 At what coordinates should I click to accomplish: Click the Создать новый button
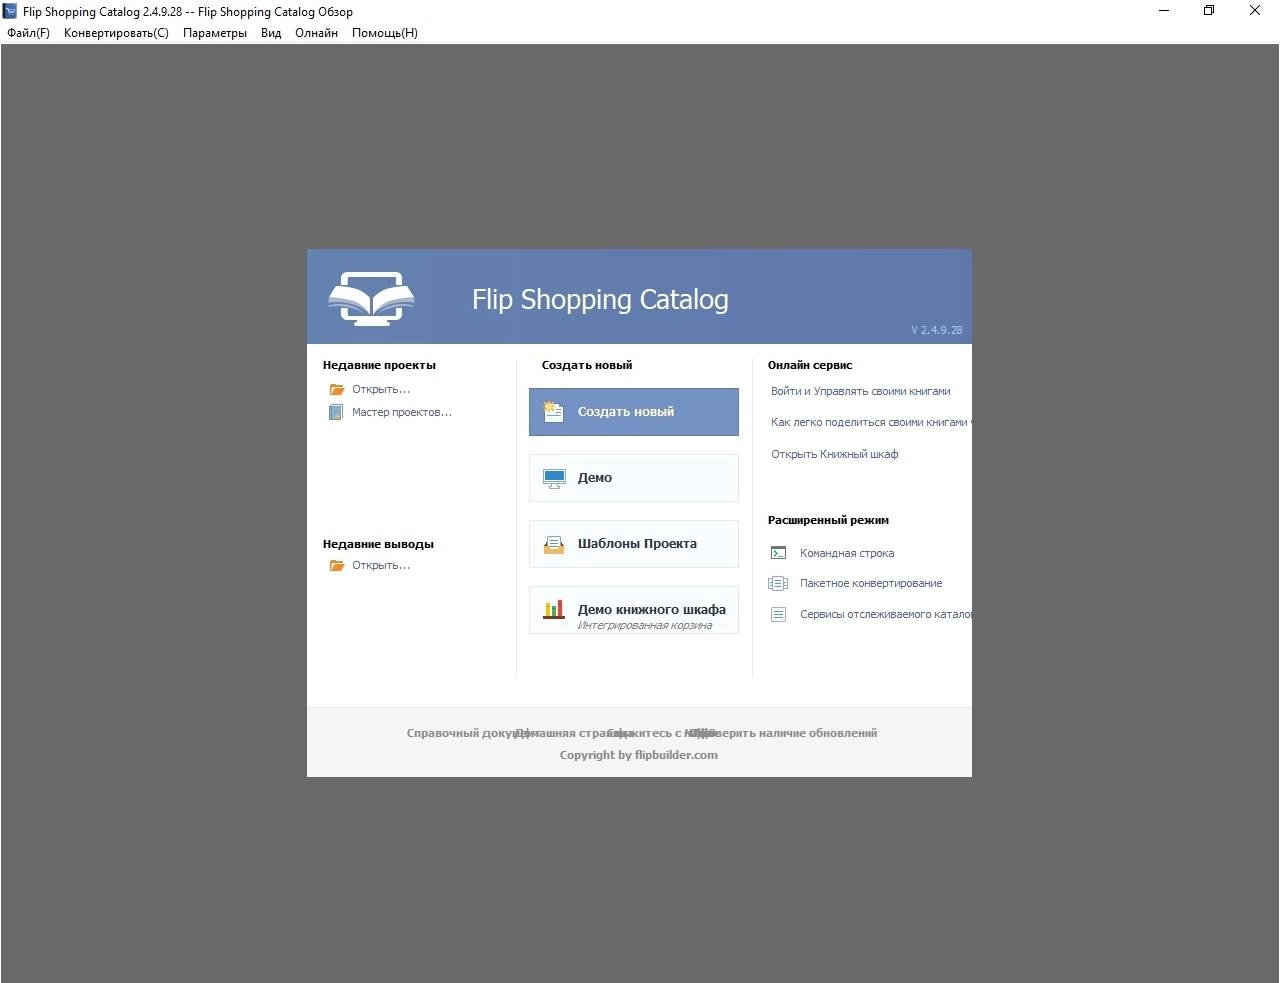coord(634,412)
